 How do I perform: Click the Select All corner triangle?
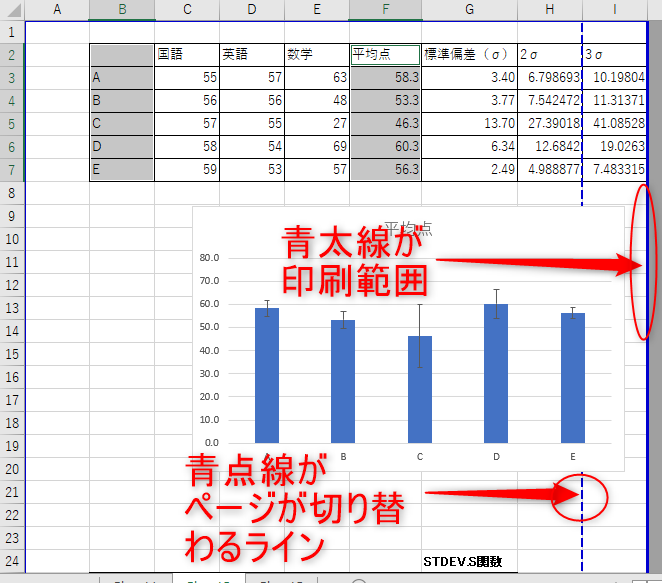click(14, 10)
